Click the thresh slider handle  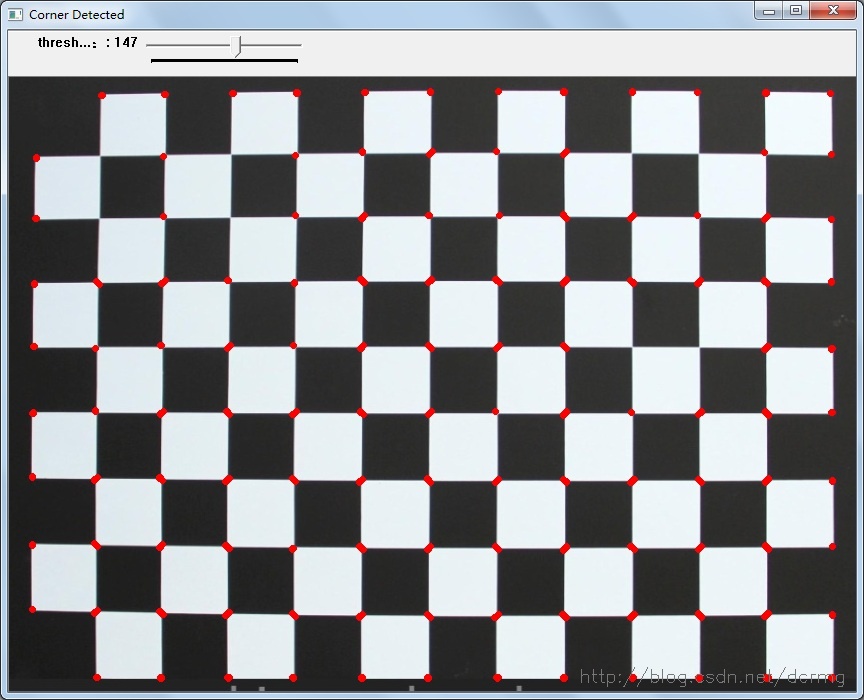click(x=236, y=46)
